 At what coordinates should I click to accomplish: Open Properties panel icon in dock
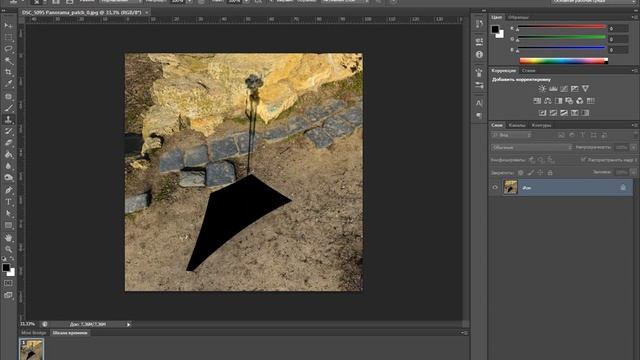(479, 41)
